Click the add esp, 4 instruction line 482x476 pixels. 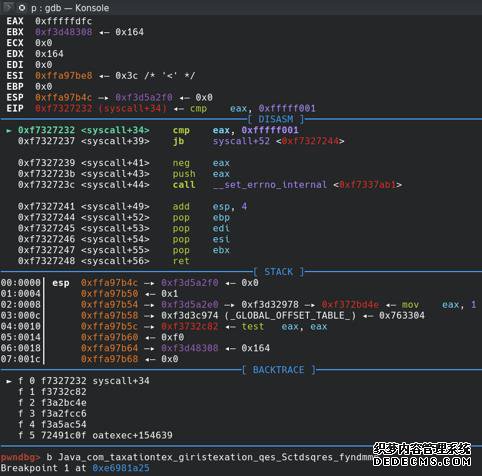(132, 206)
